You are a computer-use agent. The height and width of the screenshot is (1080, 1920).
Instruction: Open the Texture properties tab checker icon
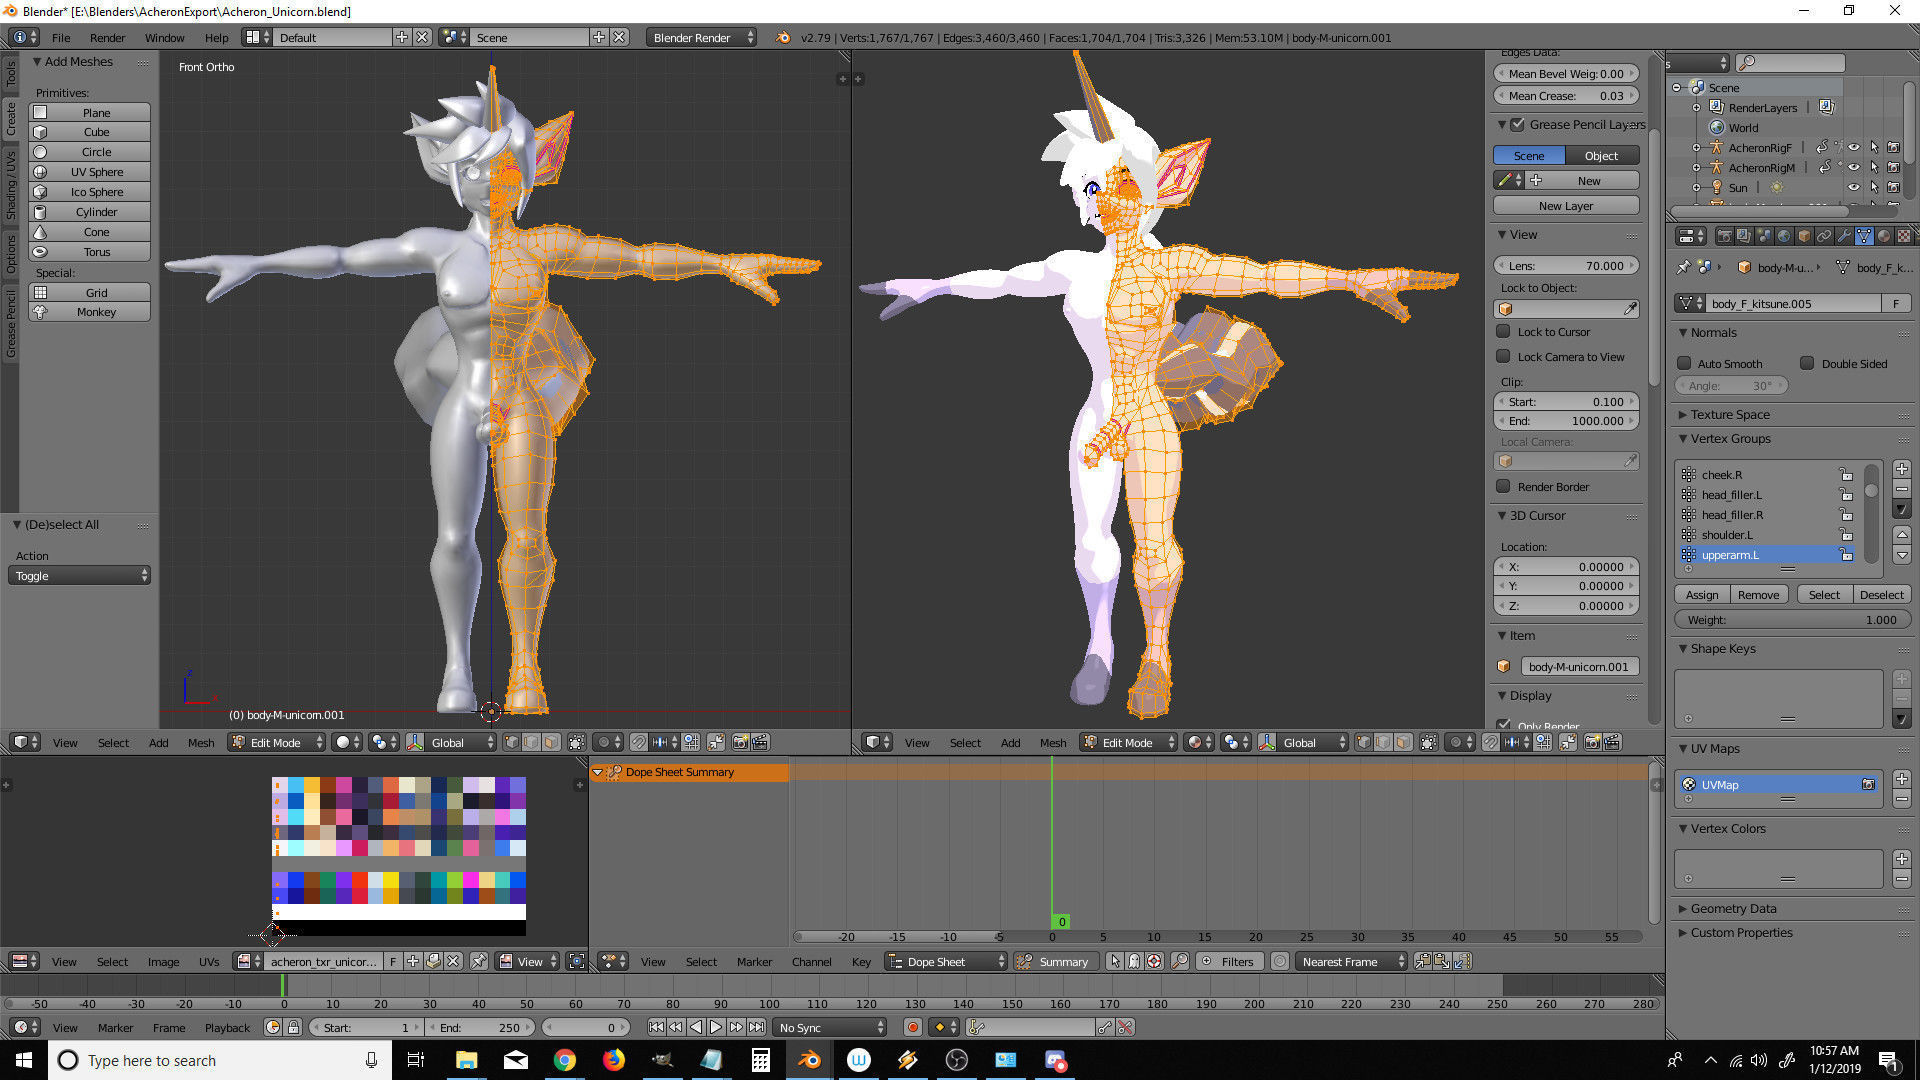click(x=1904, y=236)
